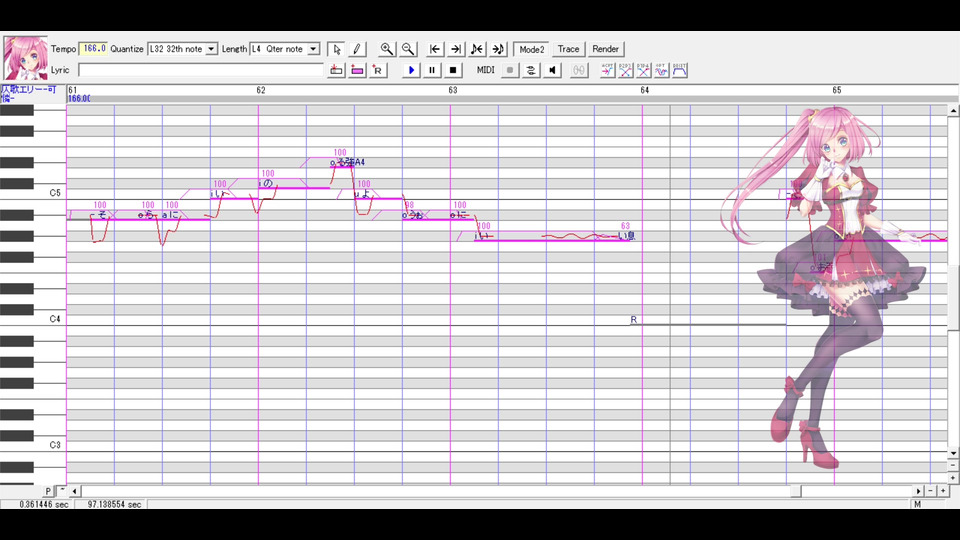Pause playback
Viewport: 960px width, 540px height.
[432, 70]
